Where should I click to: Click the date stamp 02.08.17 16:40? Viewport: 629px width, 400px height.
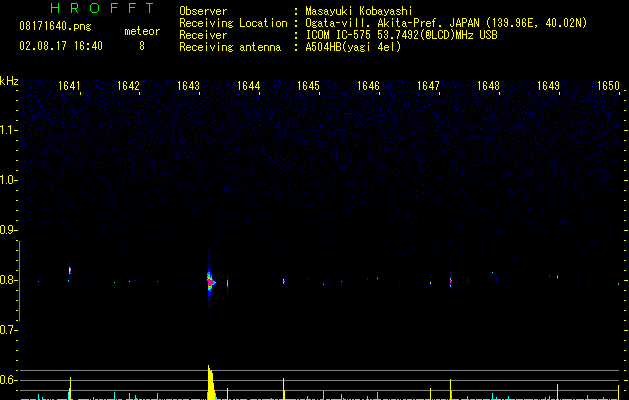[x=61, y=46]
